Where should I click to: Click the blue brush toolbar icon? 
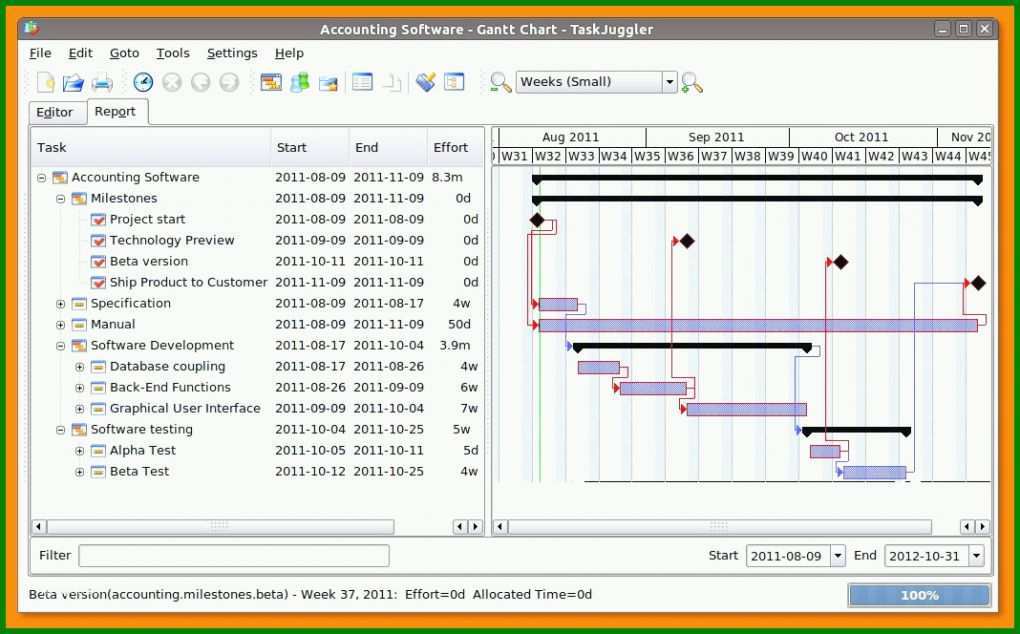[425, 82]
